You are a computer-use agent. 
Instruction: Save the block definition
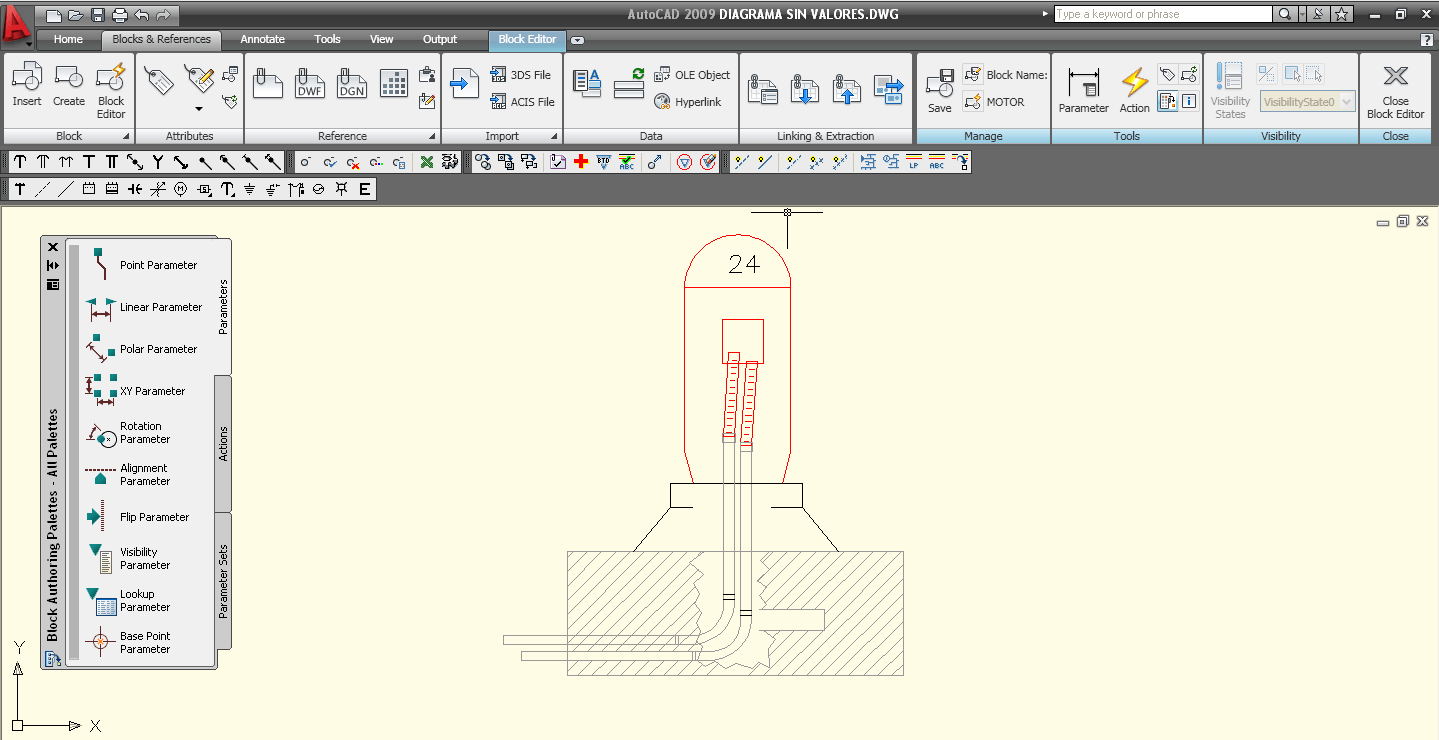(x=938, y=88)
